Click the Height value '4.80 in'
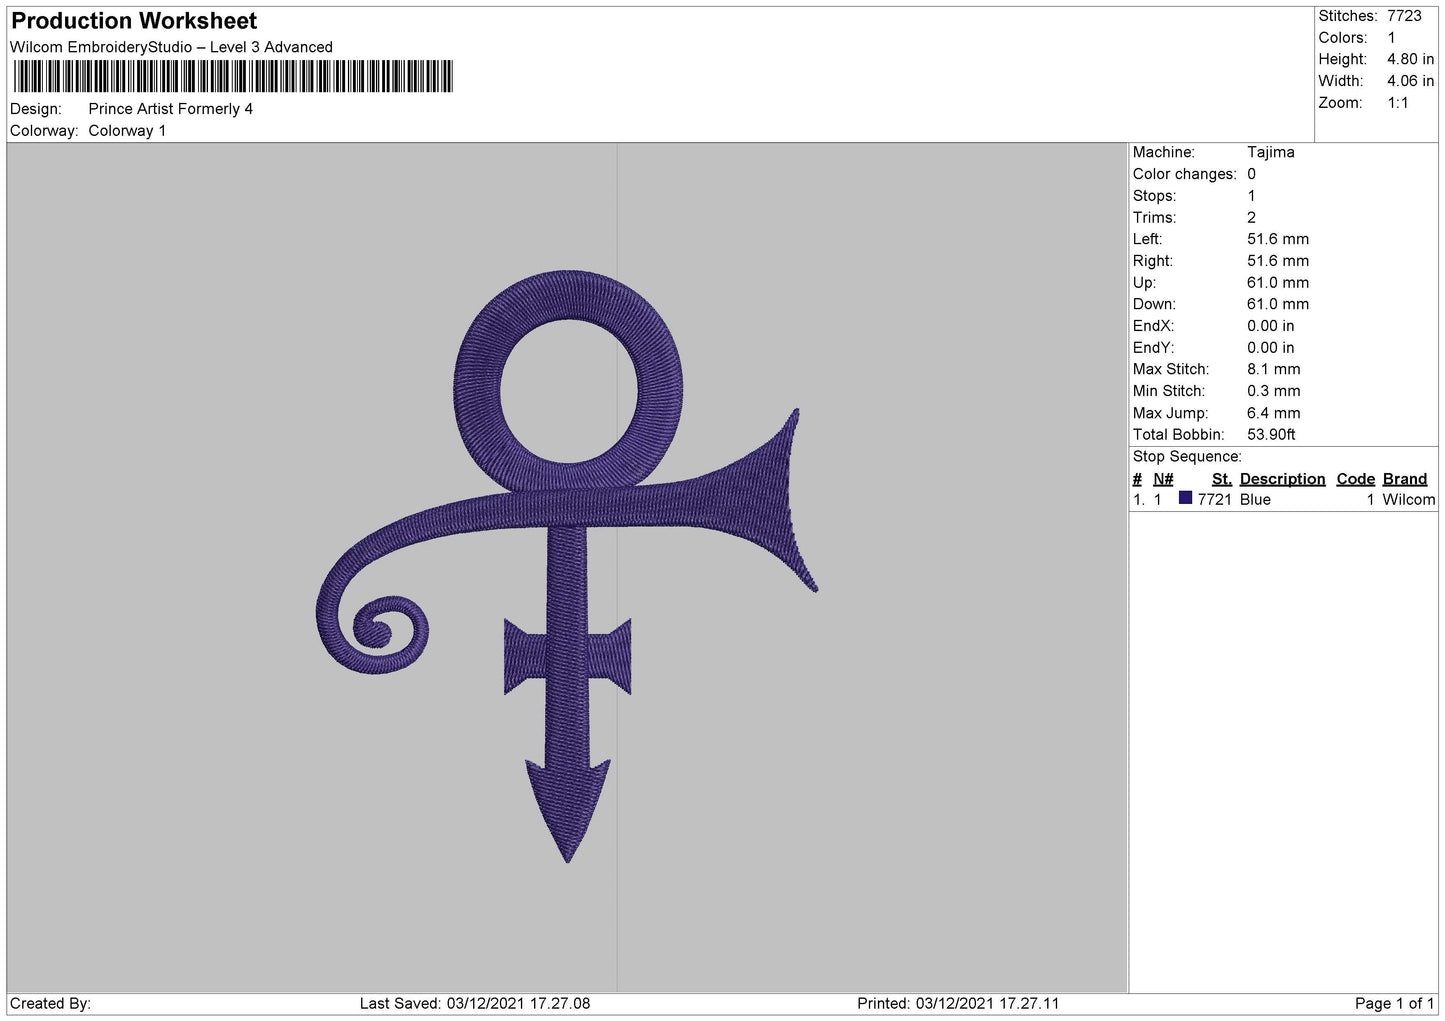Screen dimensions: 1445x1021 pos(1410,59)
